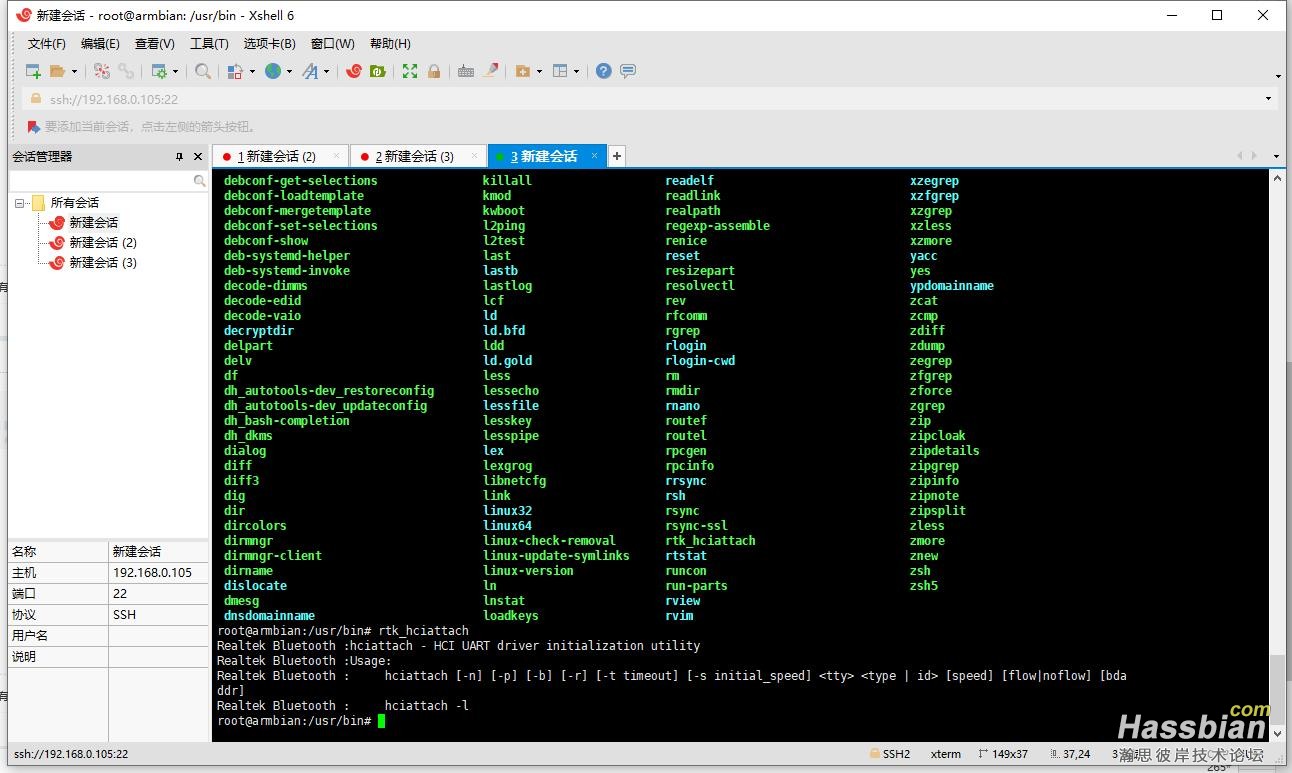The width and height of the screenshot is (1292, 773).
Task: Click the new folder toolbar icon
Action: click(x=523, y=71)
